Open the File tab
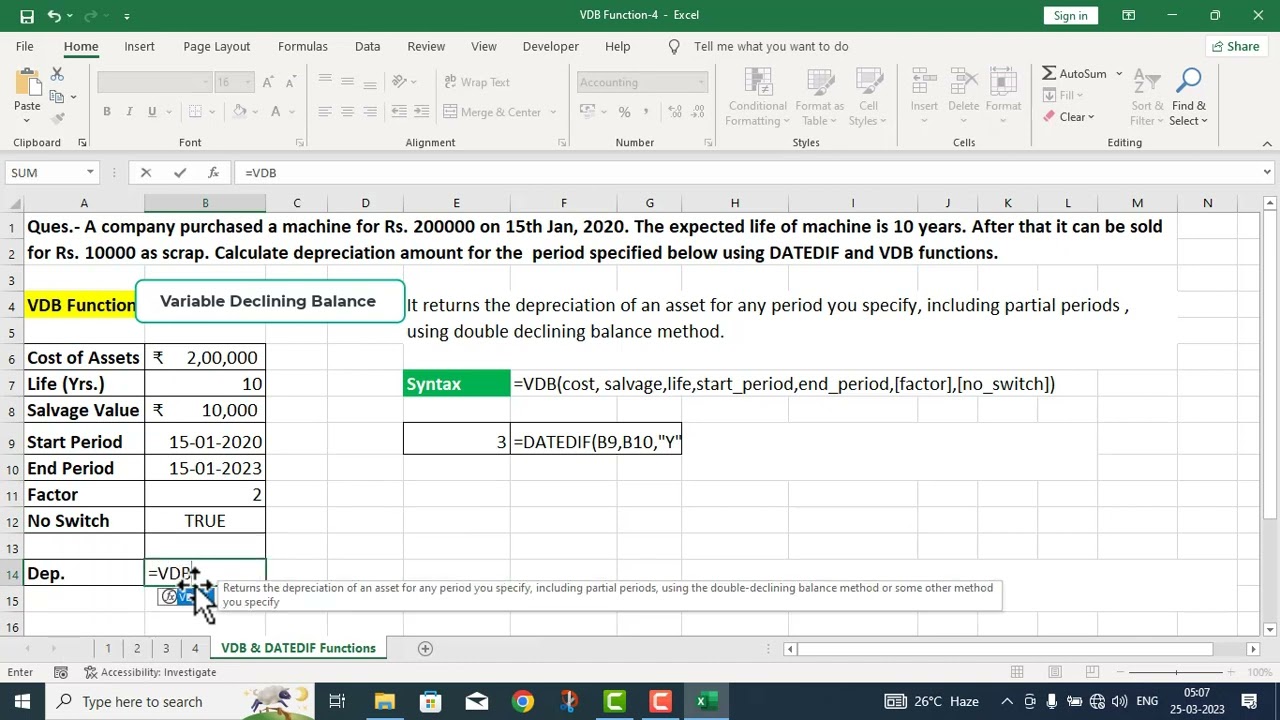 pyautogui.click(x=24, y=46)
